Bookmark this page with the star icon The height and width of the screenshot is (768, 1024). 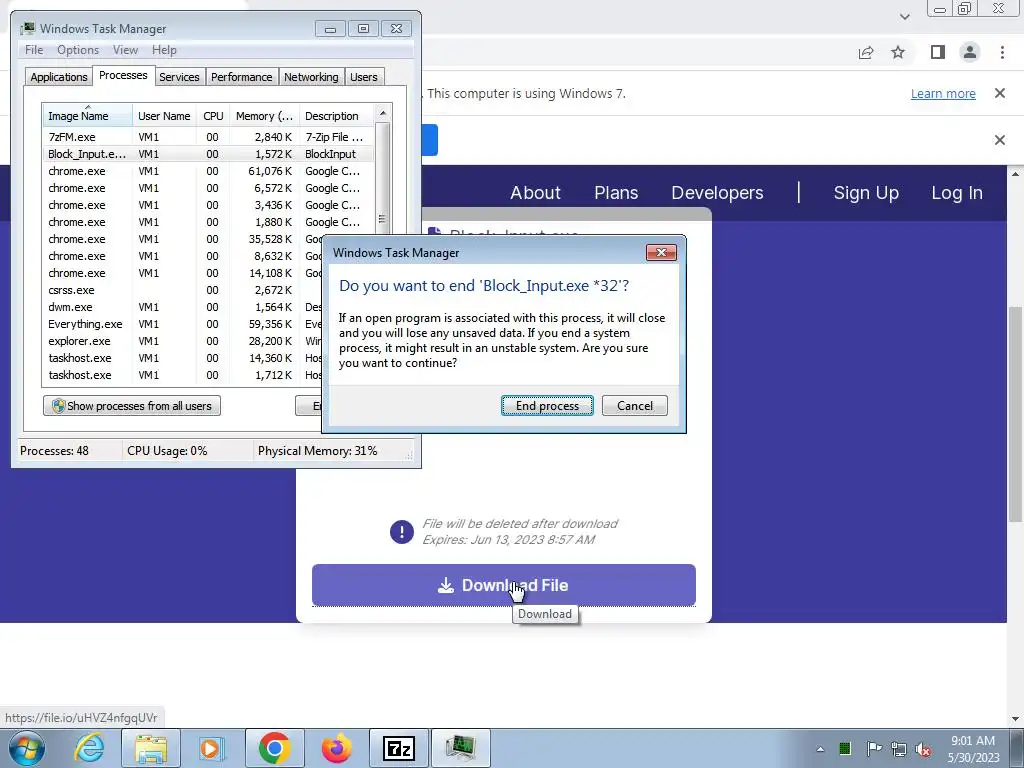[x=898, y=52]
